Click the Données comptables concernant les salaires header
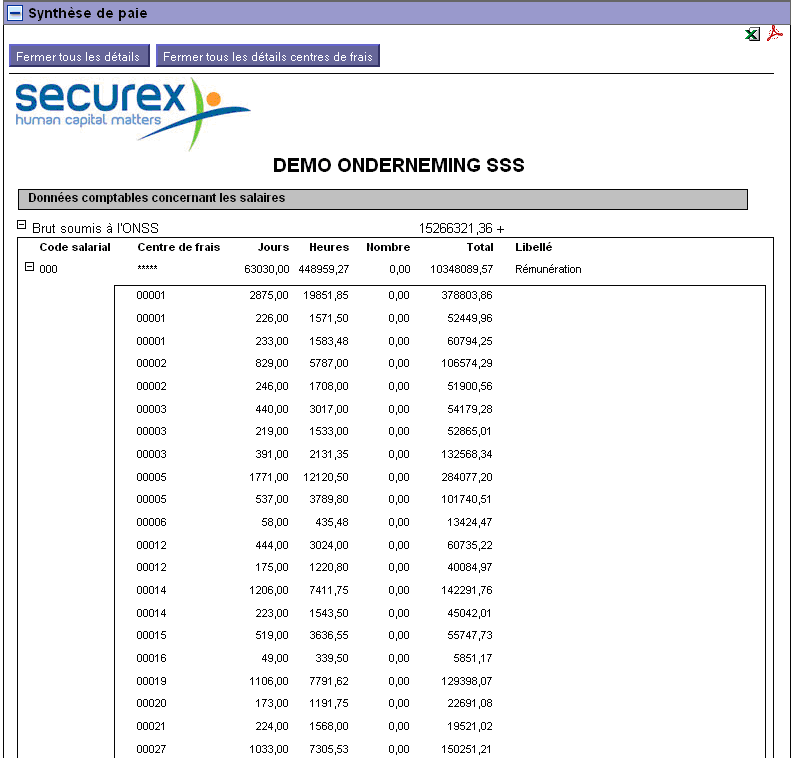 (383, 199)
